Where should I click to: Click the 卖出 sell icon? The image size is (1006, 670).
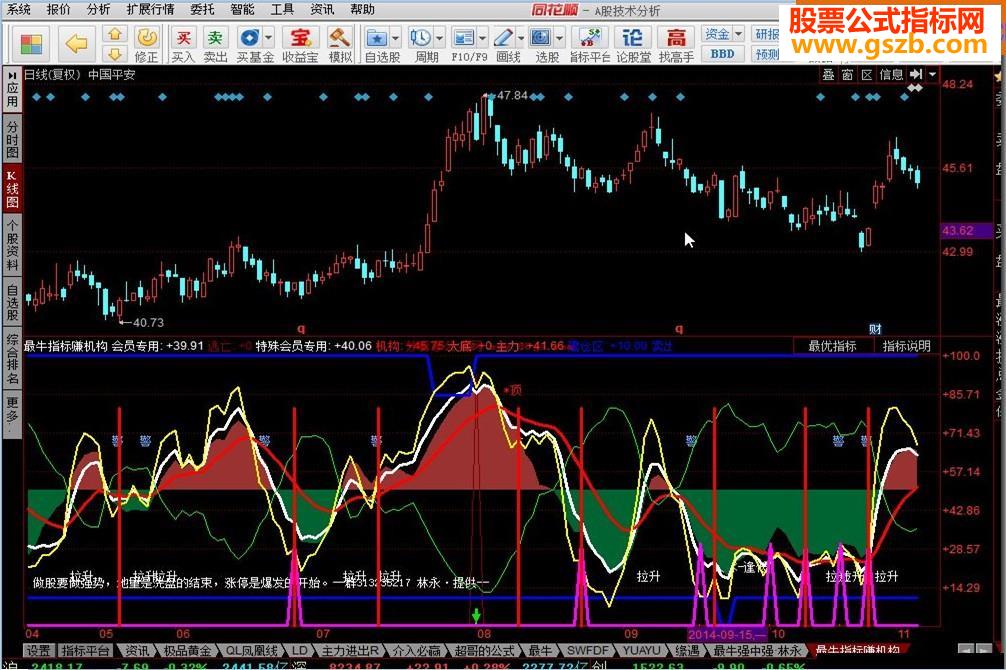point(215,45)
